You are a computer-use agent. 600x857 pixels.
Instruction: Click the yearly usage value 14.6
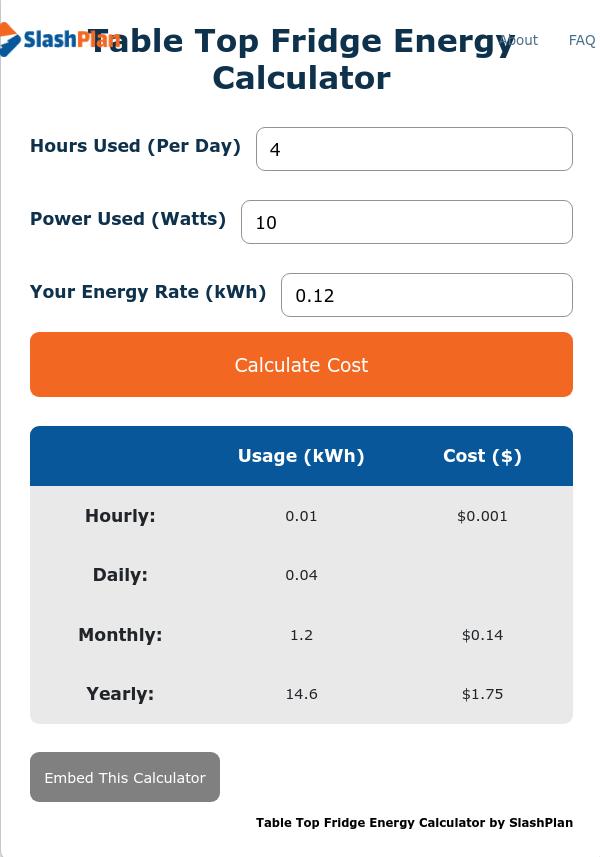coord(301,694)
